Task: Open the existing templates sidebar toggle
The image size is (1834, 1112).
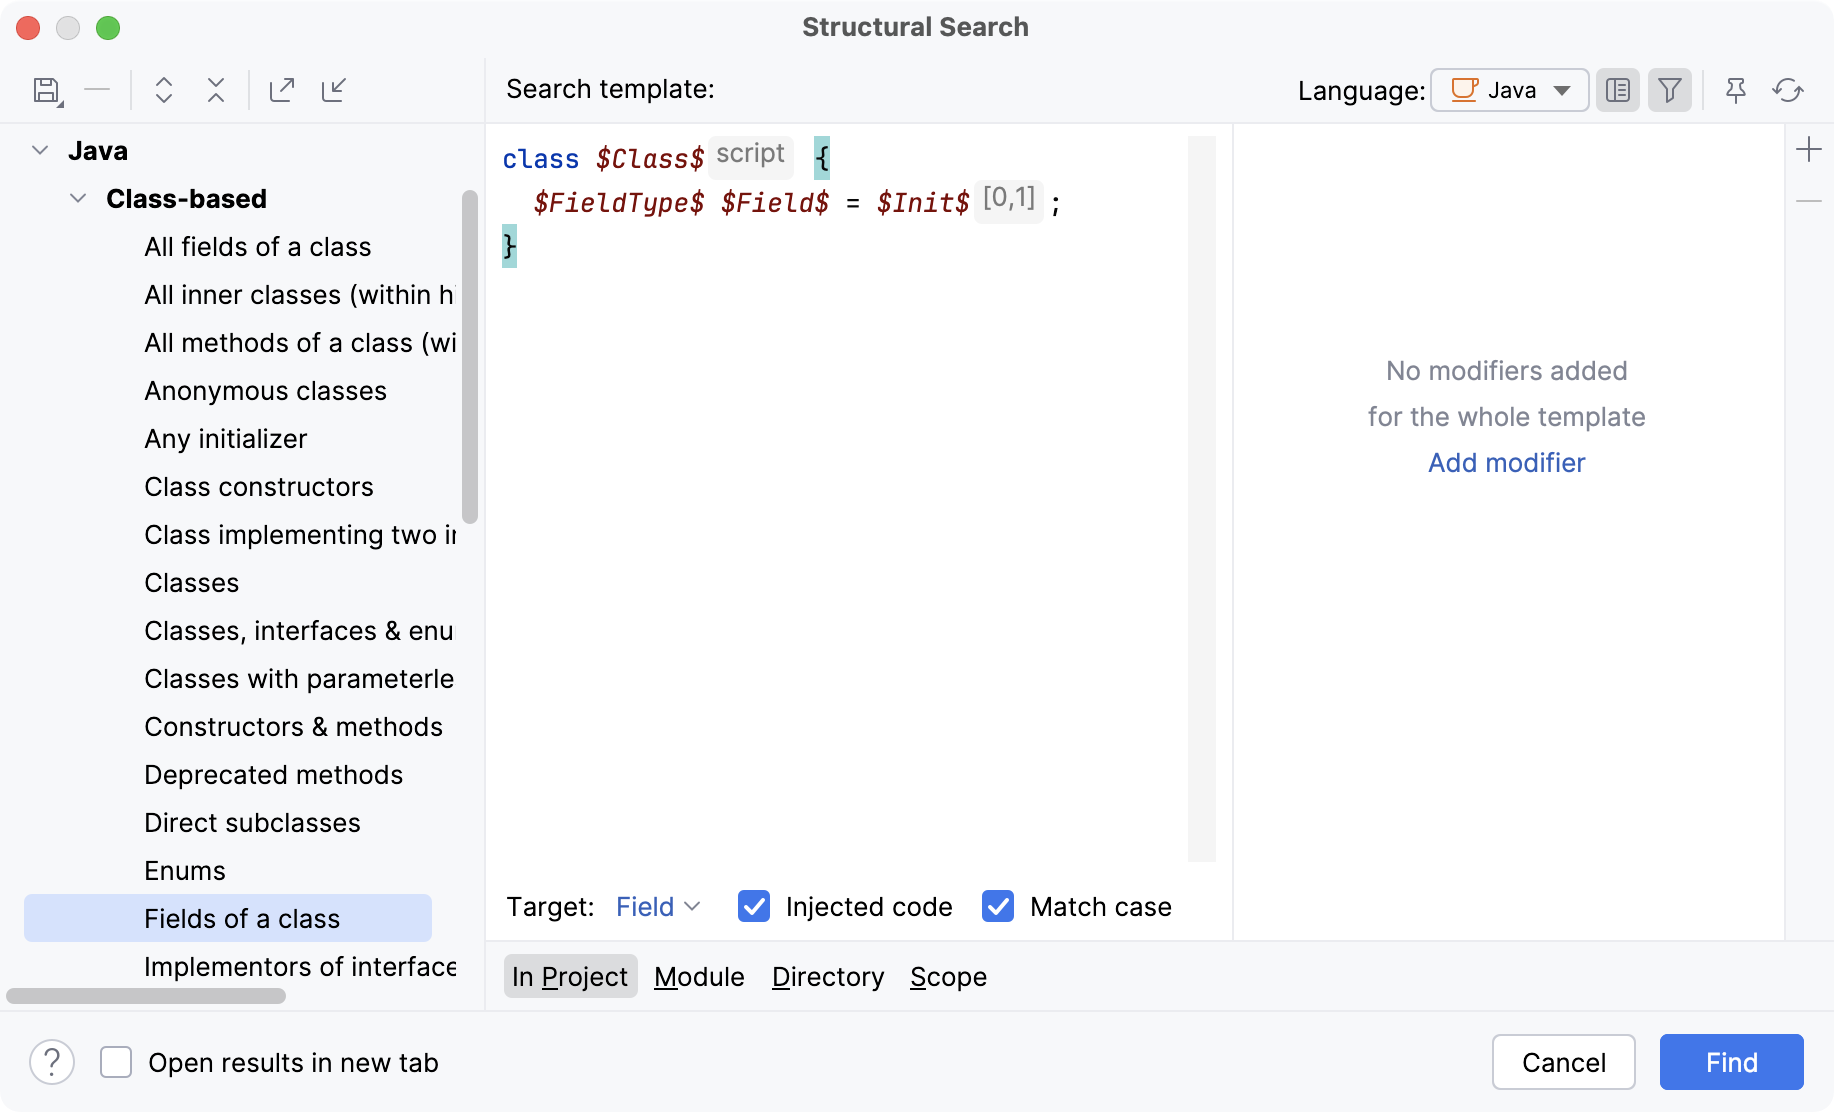Action: tap(1617, 90)
